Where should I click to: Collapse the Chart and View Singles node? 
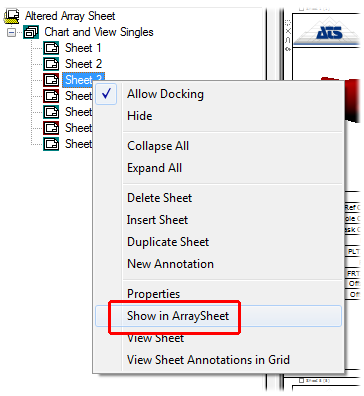pyautogui.click(x=11, y=33)
